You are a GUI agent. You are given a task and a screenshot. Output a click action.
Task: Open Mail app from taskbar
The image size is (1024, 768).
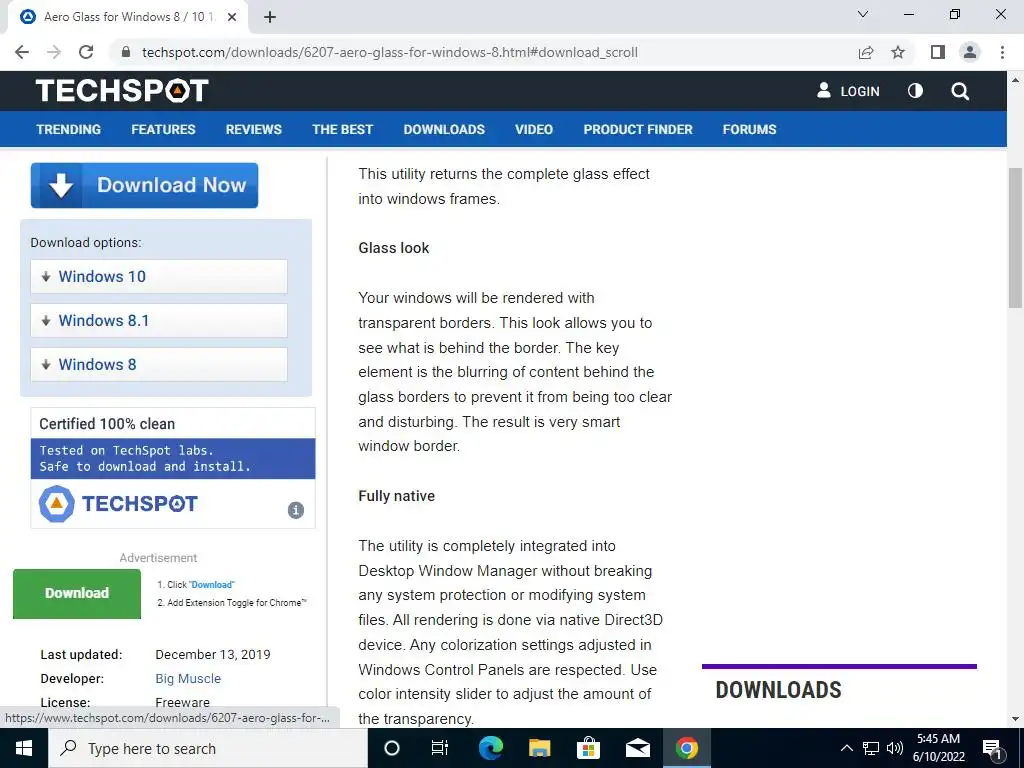(637, 748)
